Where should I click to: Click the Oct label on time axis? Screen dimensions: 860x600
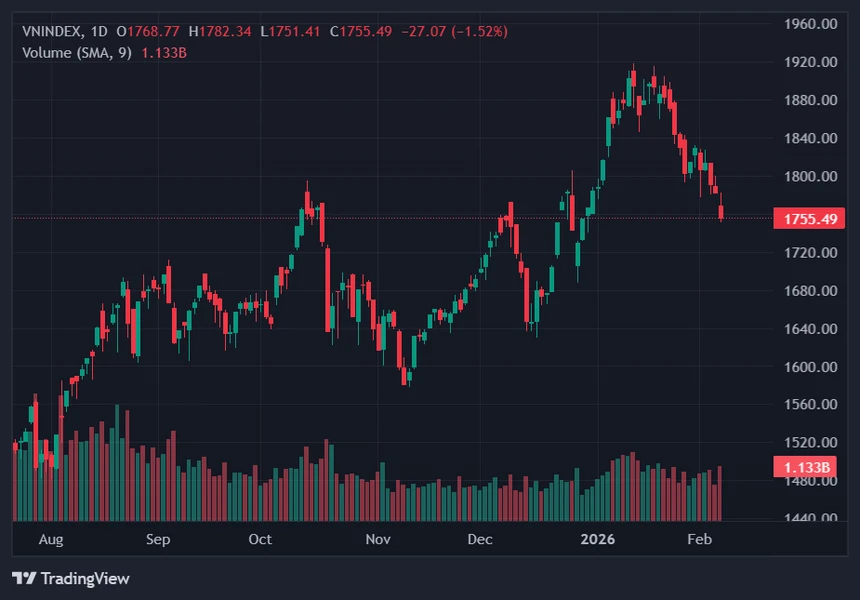tap(260, 540)
